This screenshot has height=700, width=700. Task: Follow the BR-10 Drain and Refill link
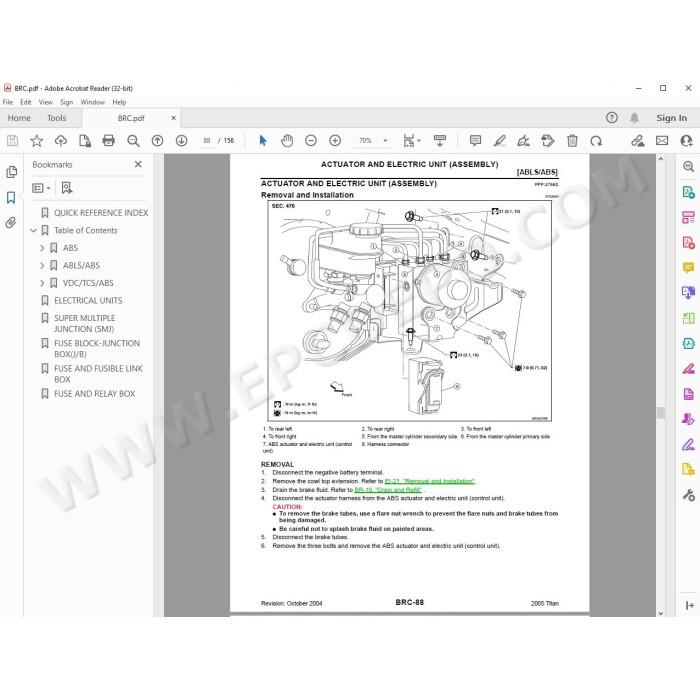pyautogui.click(x=388, y=490)
